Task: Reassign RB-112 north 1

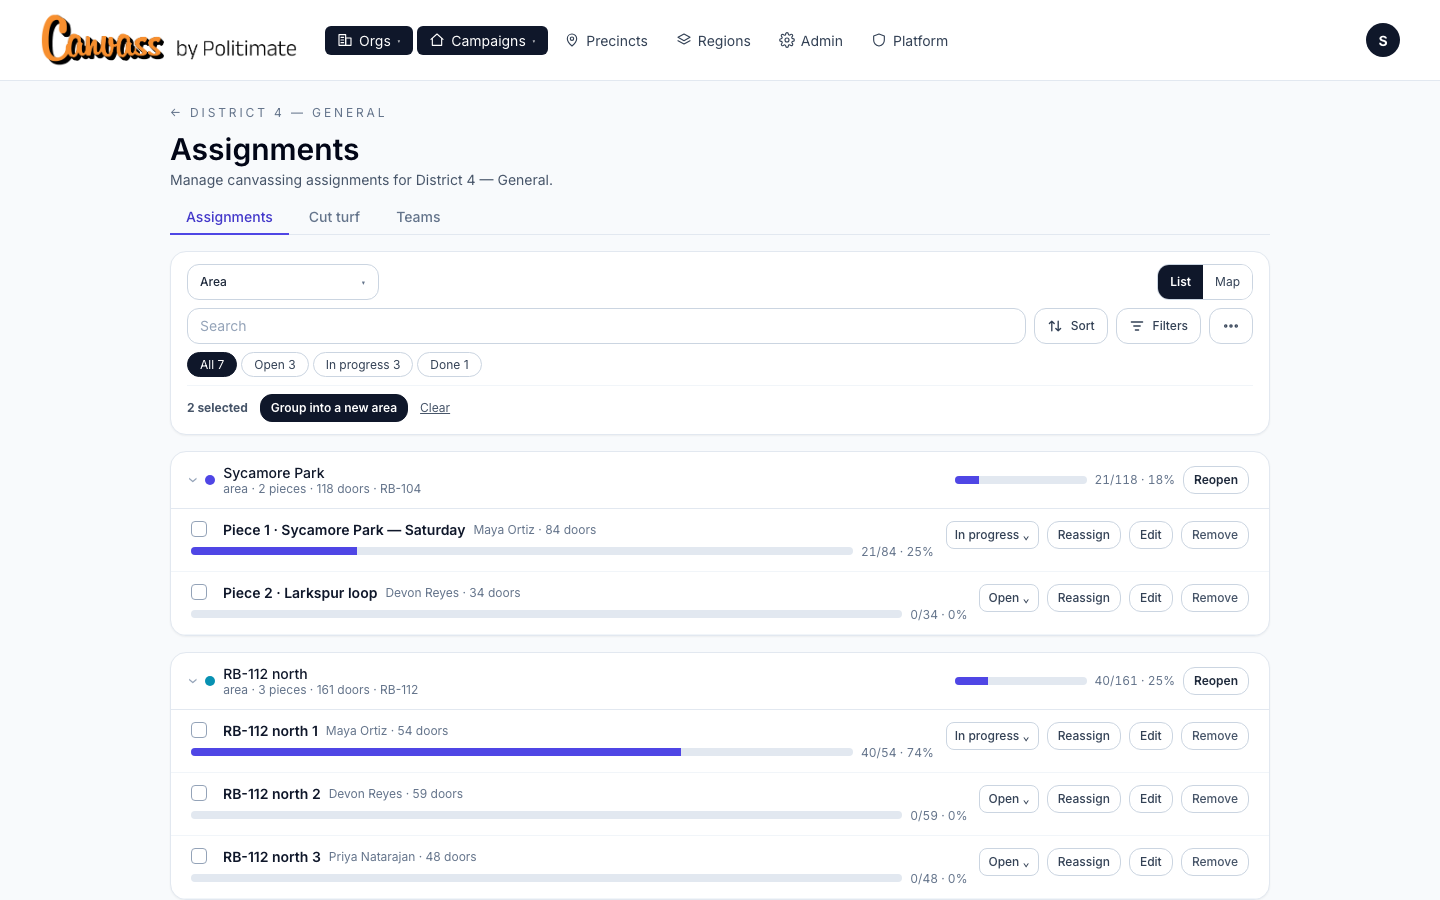Action: coord(1084,736)
